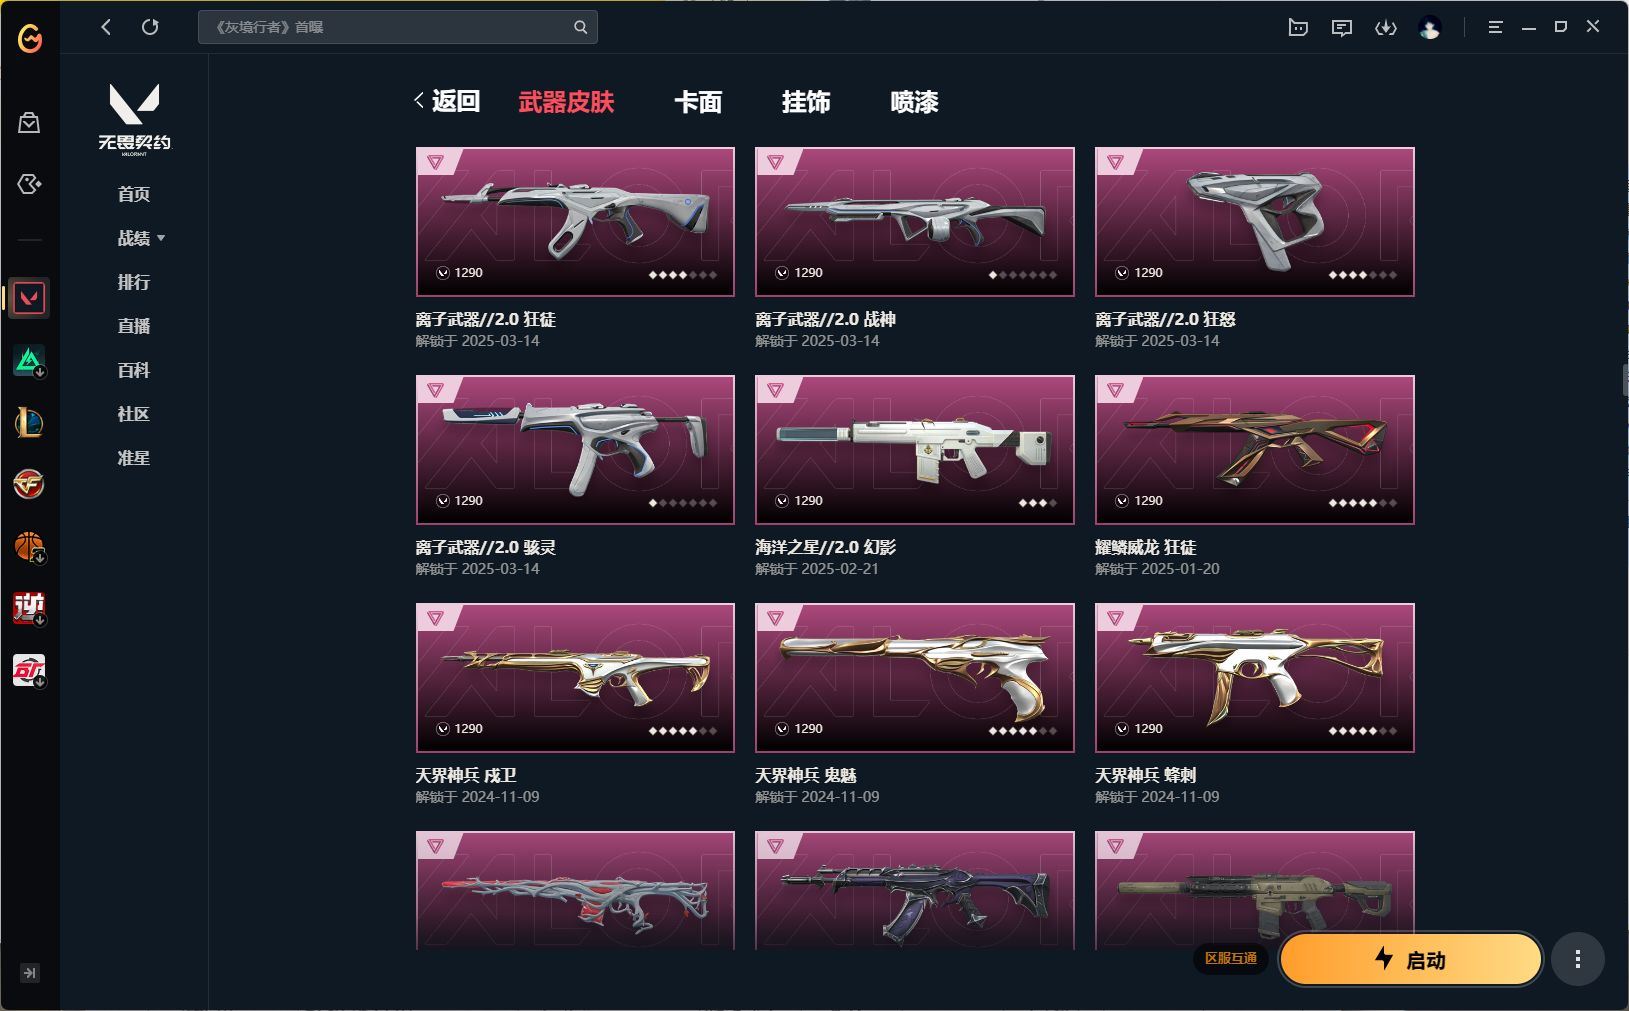Screen dimensions: 1629x1011
Task: Open the CrossFire game sidebar icon
Action: 29,484
